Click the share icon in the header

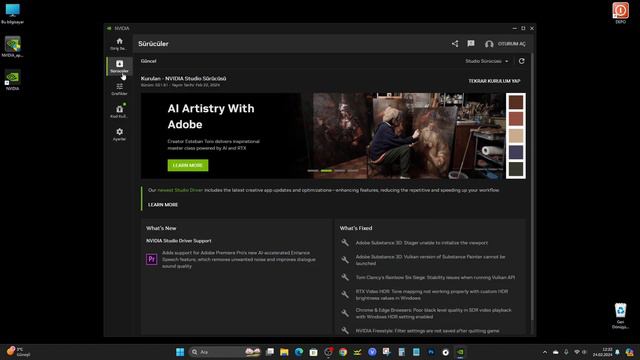coord(455,44)
